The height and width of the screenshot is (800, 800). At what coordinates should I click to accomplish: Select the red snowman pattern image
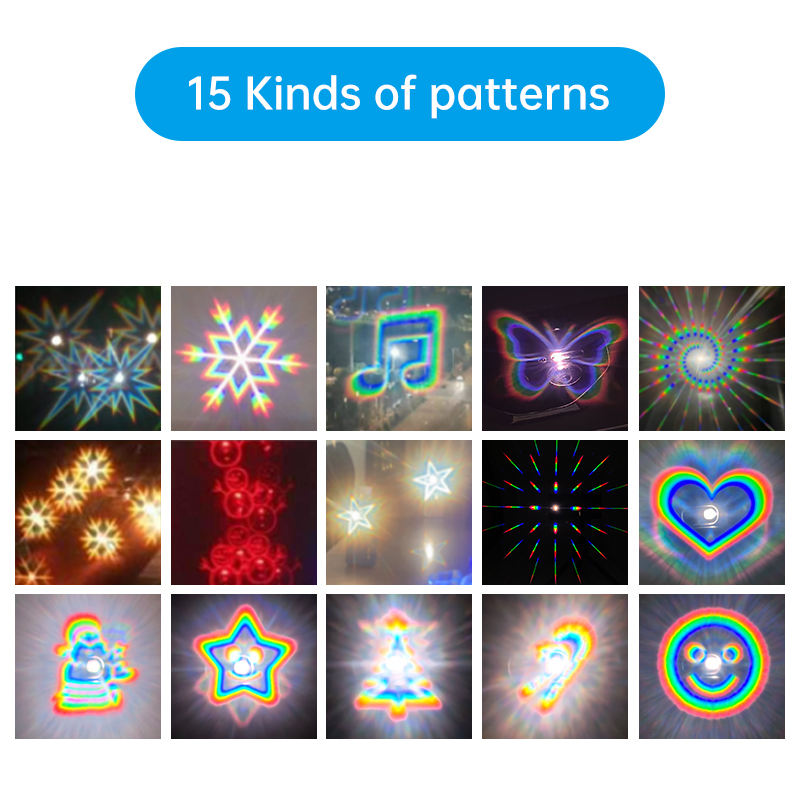pos(244,512)
